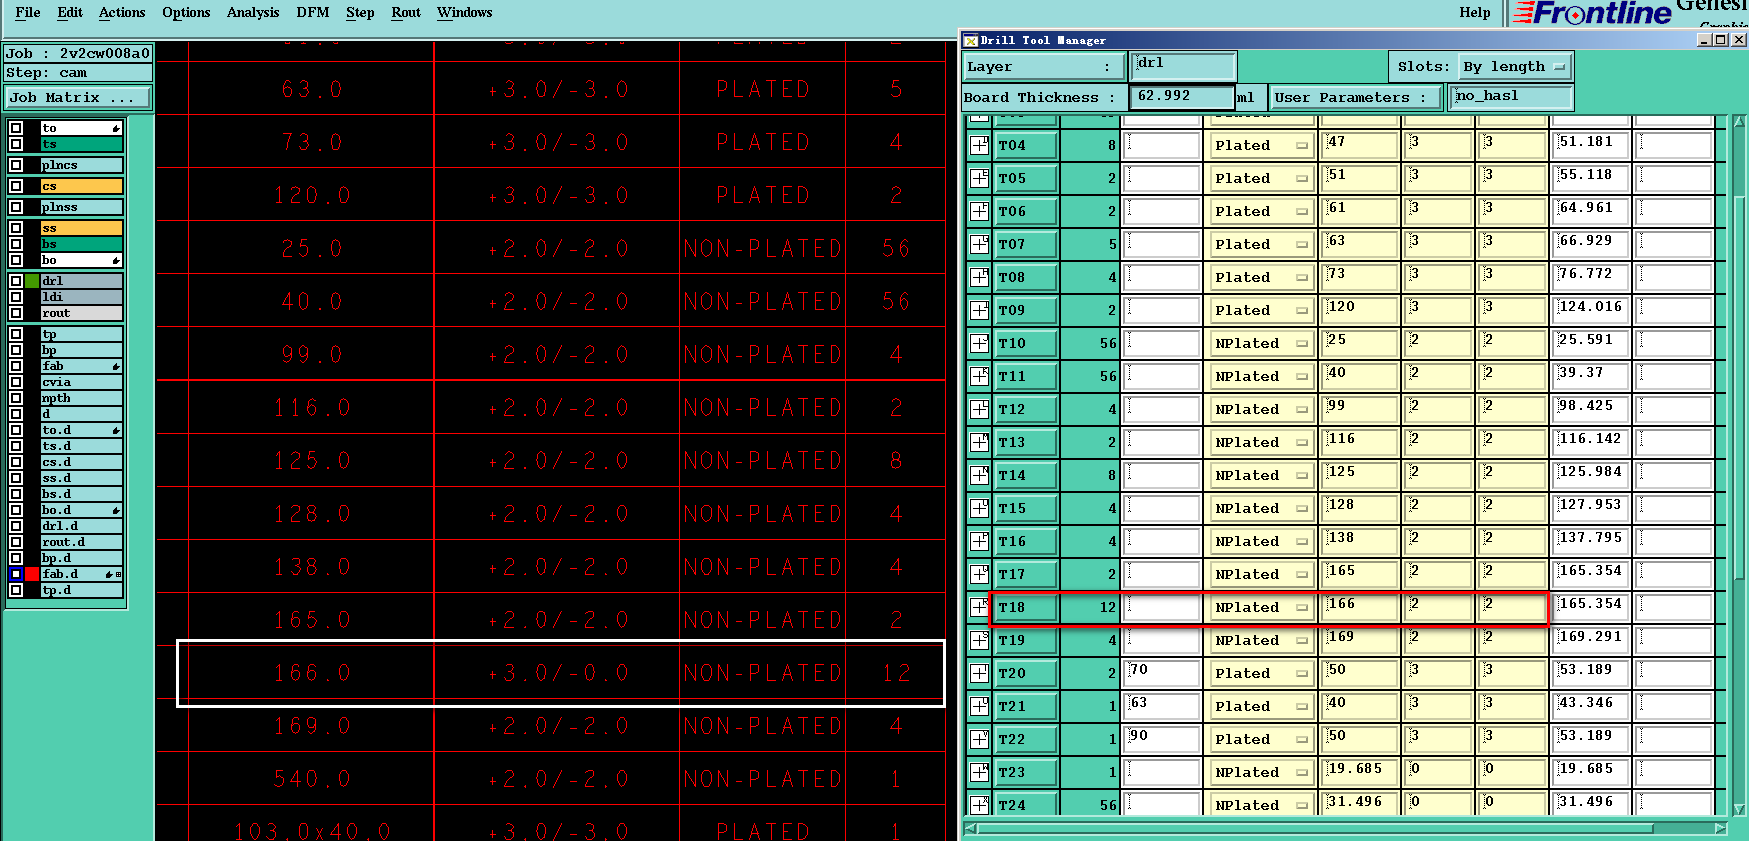Click the drill symbol icon for T19
The image size is (1749, 841).
979,640
